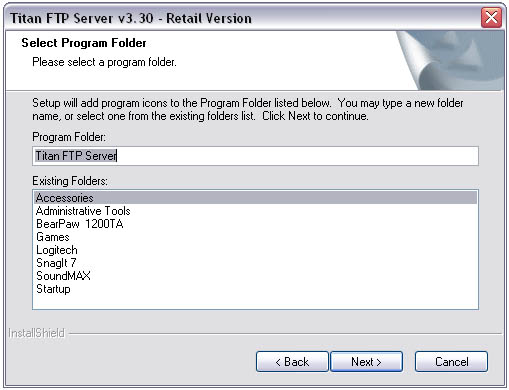Click the Next button to continue
Image resolution: width=509 pixels, height=390 pixels.
click(366, 362)
